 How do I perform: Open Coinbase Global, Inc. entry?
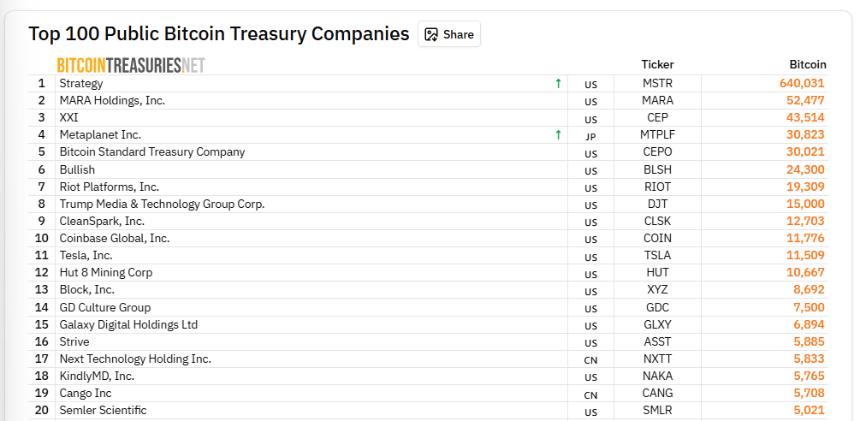(114, 238)
